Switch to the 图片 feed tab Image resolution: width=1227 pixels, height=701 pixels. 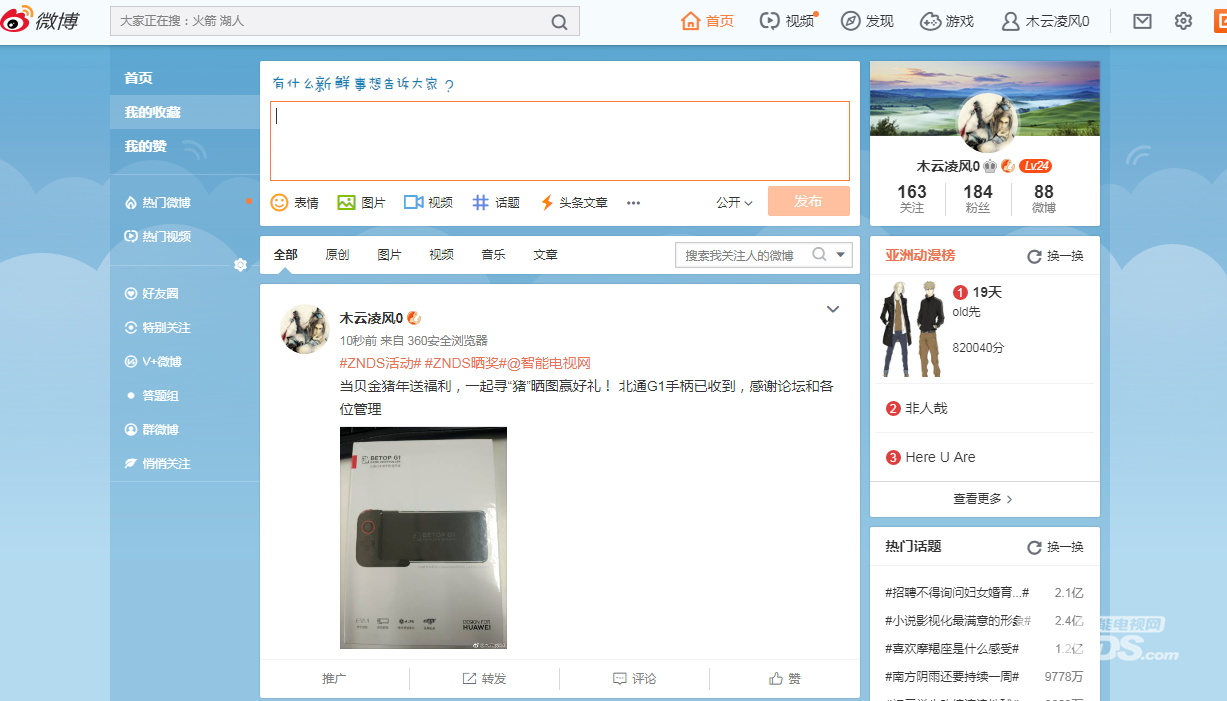point(389,255)
